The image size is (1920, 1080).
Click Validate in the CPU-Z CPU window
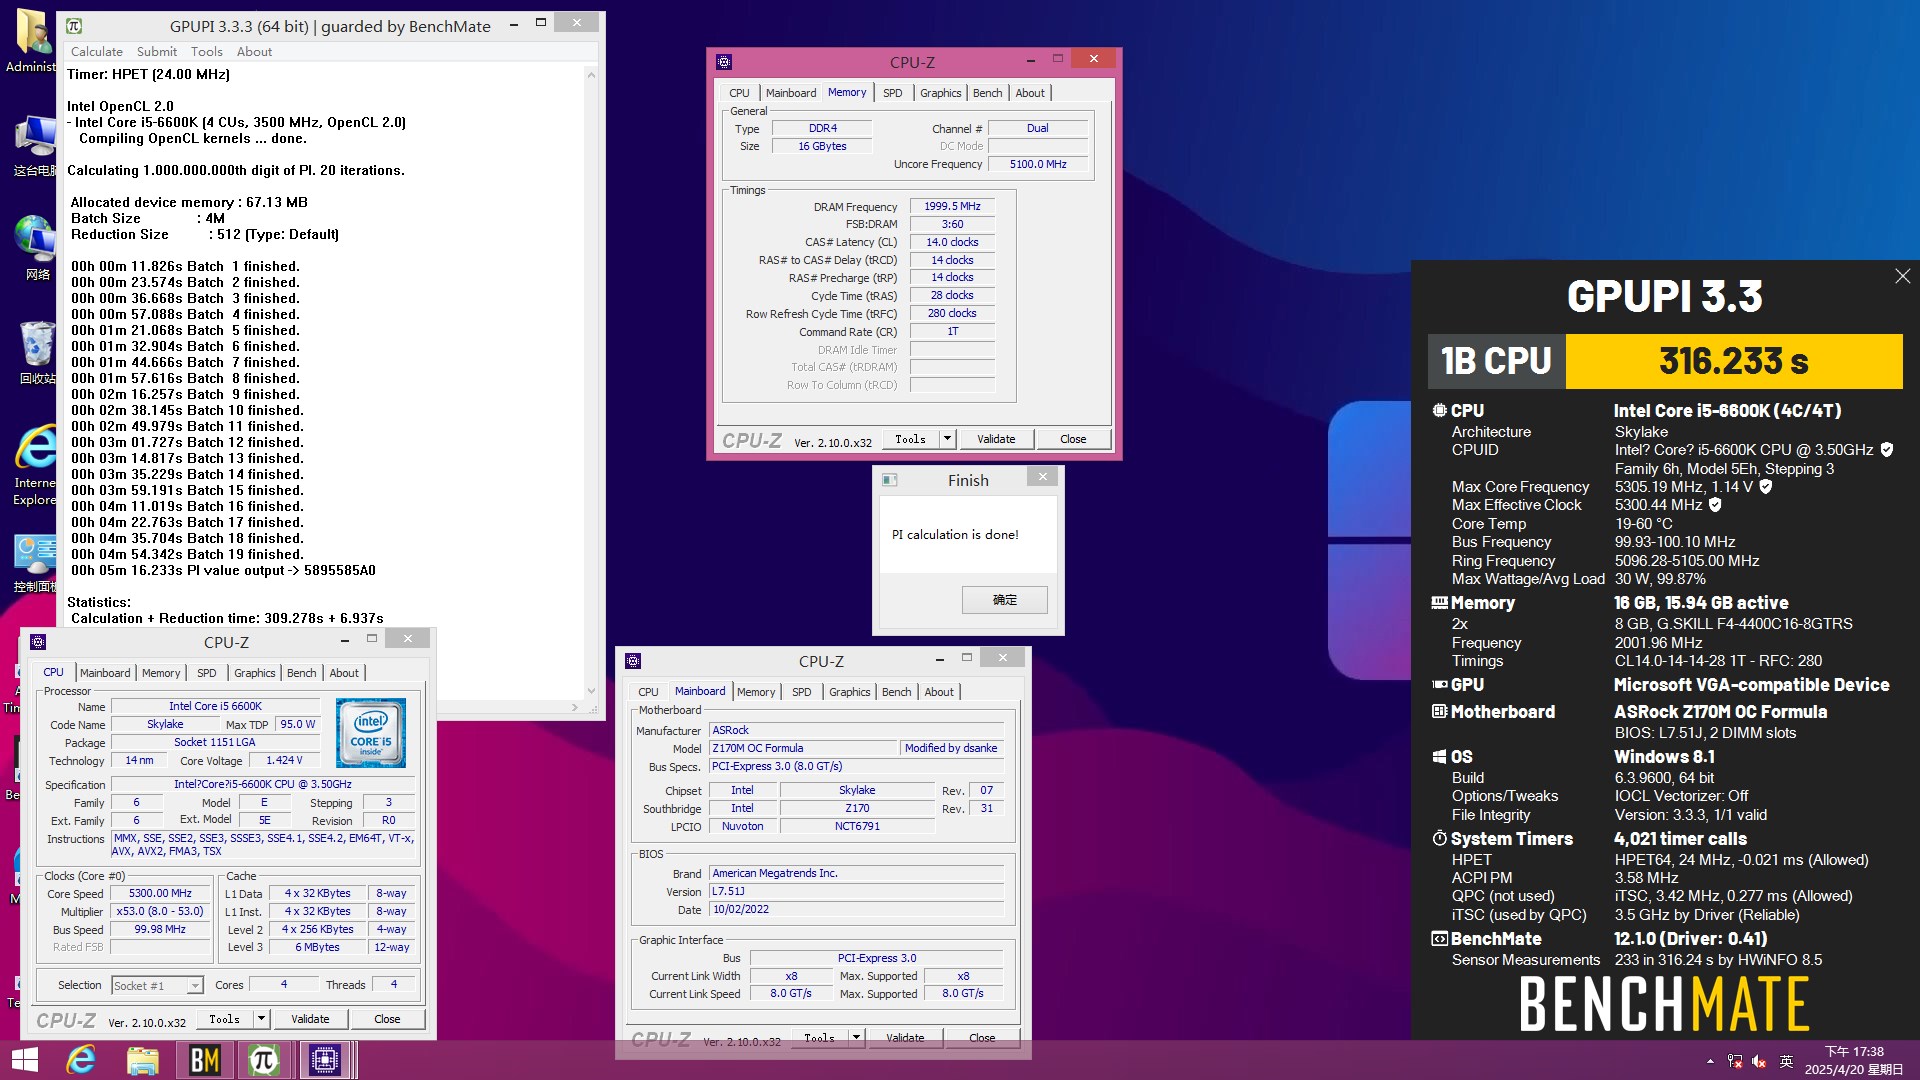pos(310,1019)
